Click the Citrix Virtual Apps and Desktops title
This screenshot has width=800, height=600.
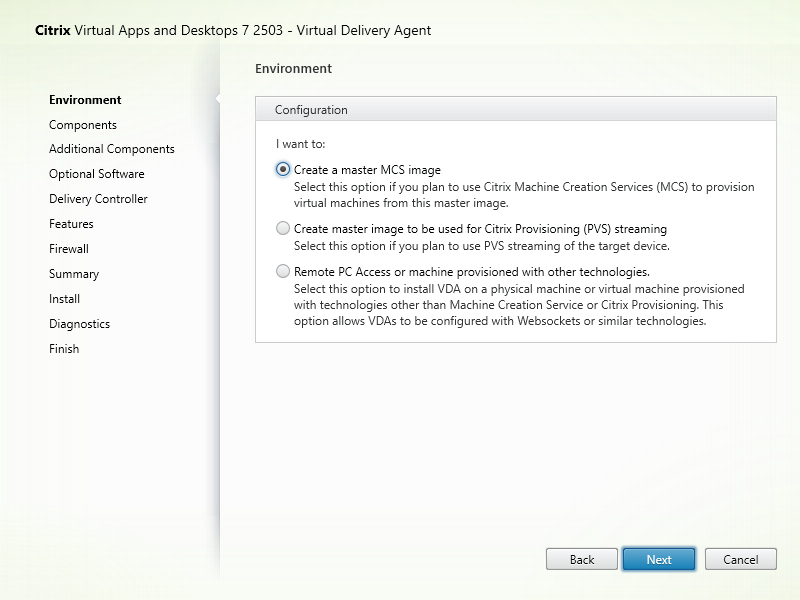[233, 30]
